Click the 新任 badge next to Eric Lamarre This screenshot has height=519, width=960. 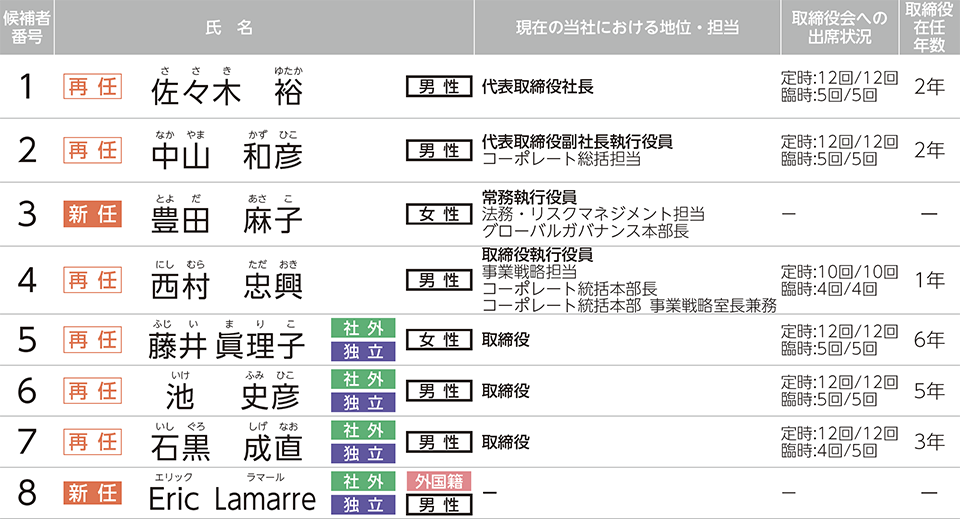(91, 493)
